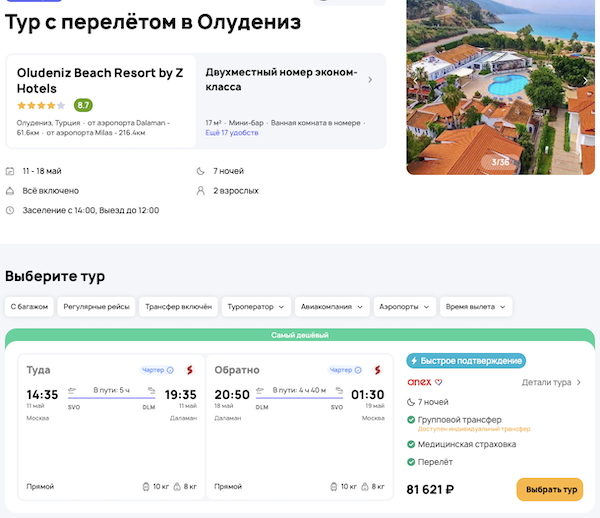Open Детали тура link
The height and width of the screenshot is (518, 600).
click(552, 382)
